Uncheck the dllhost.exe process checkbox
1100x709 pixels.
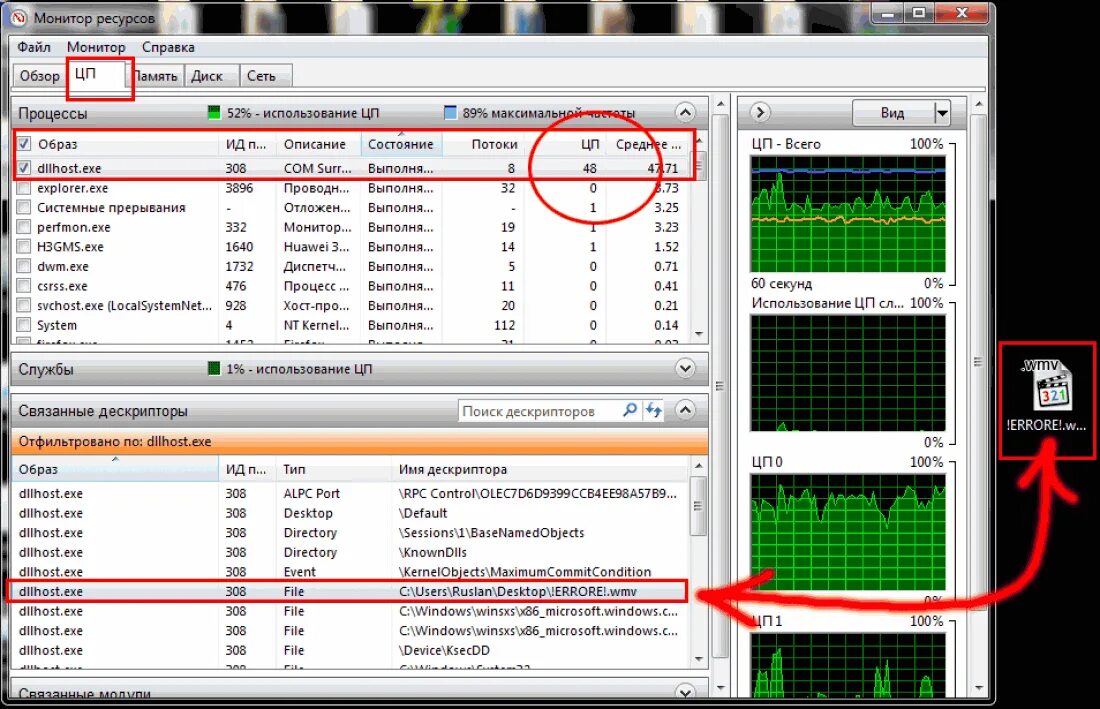tap(24, 168)
